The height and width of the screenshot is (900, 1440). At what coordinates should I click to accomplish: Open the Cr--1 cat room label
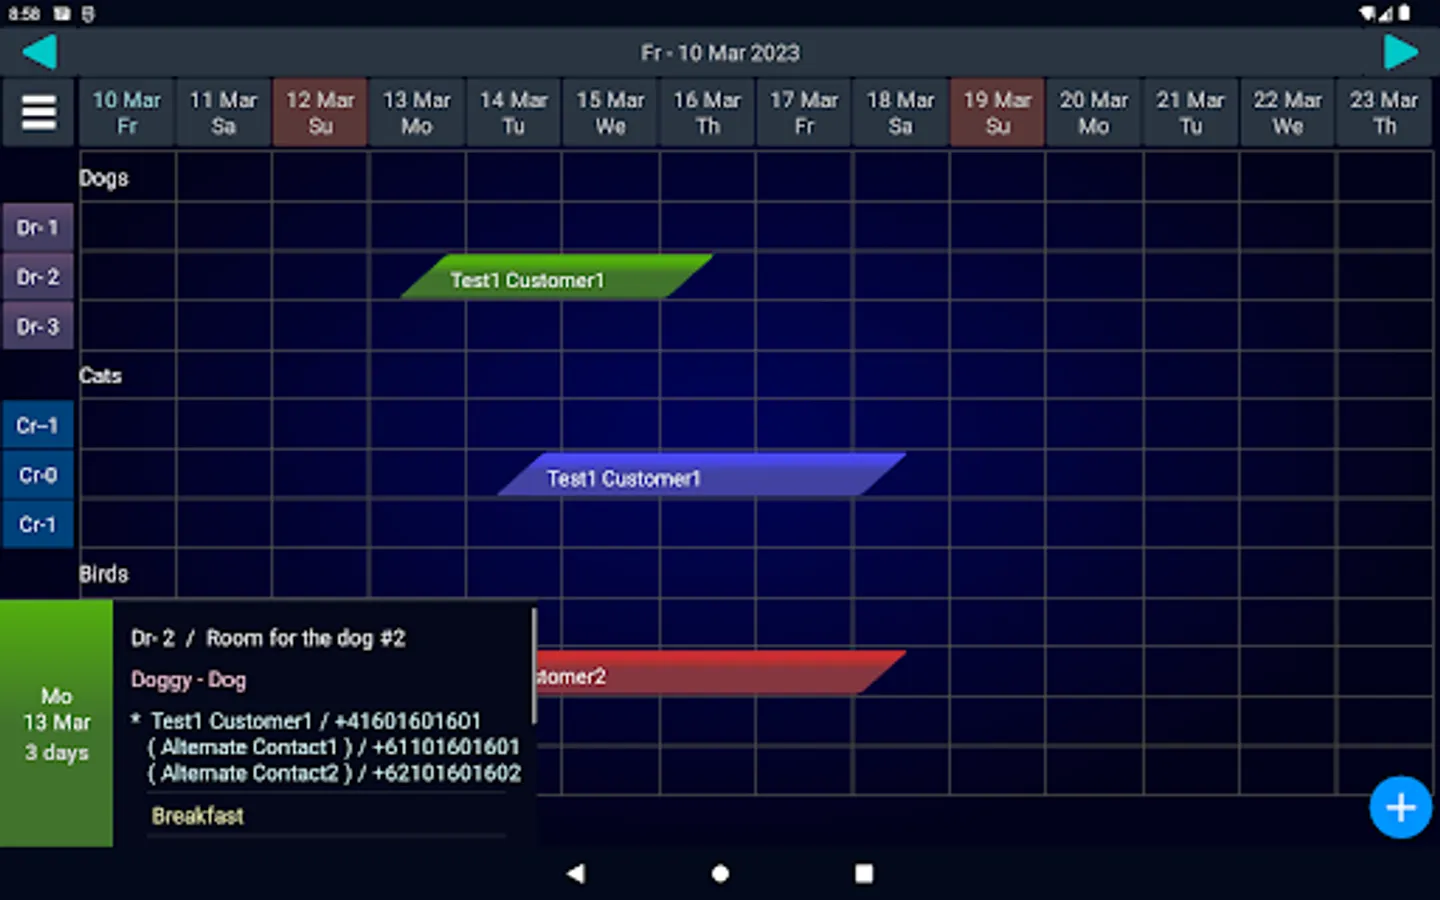(x=38, y=426)
